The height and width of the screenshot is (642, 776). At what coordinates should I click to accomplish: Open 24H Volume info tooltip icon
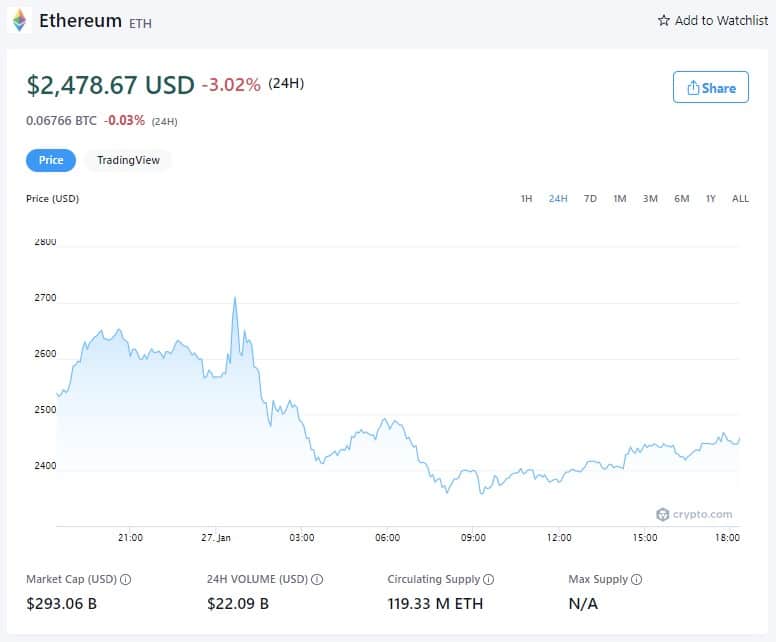317,579
